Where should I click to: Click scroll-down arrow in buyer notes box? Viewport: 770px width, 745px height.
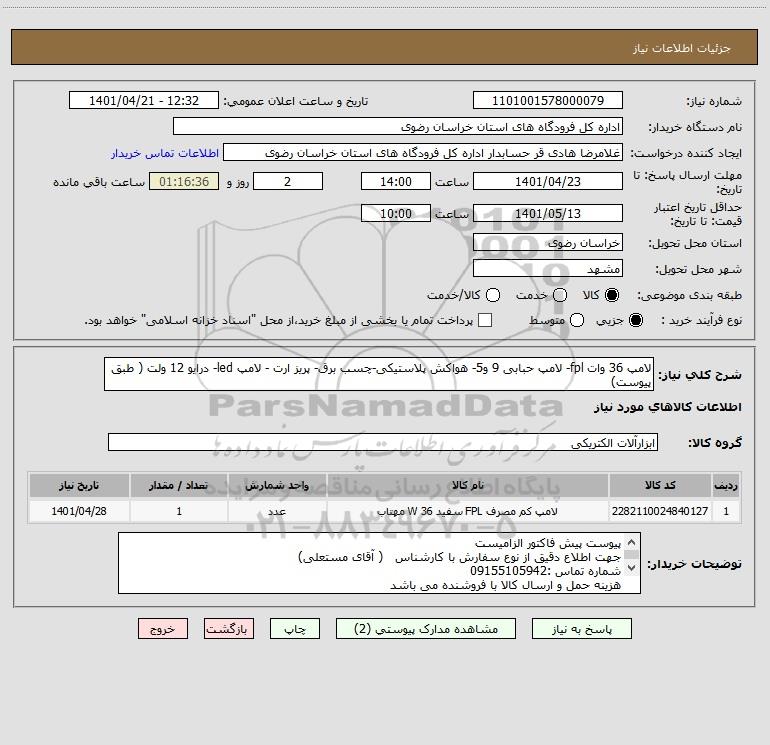tap(632, 568)
